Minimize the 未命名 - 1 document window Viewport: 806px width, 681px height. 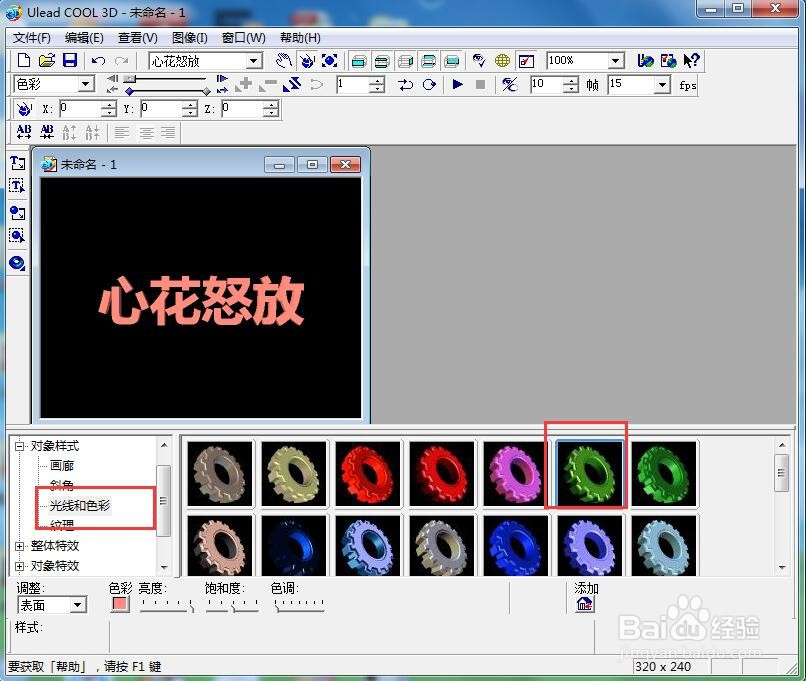[279, 164]
